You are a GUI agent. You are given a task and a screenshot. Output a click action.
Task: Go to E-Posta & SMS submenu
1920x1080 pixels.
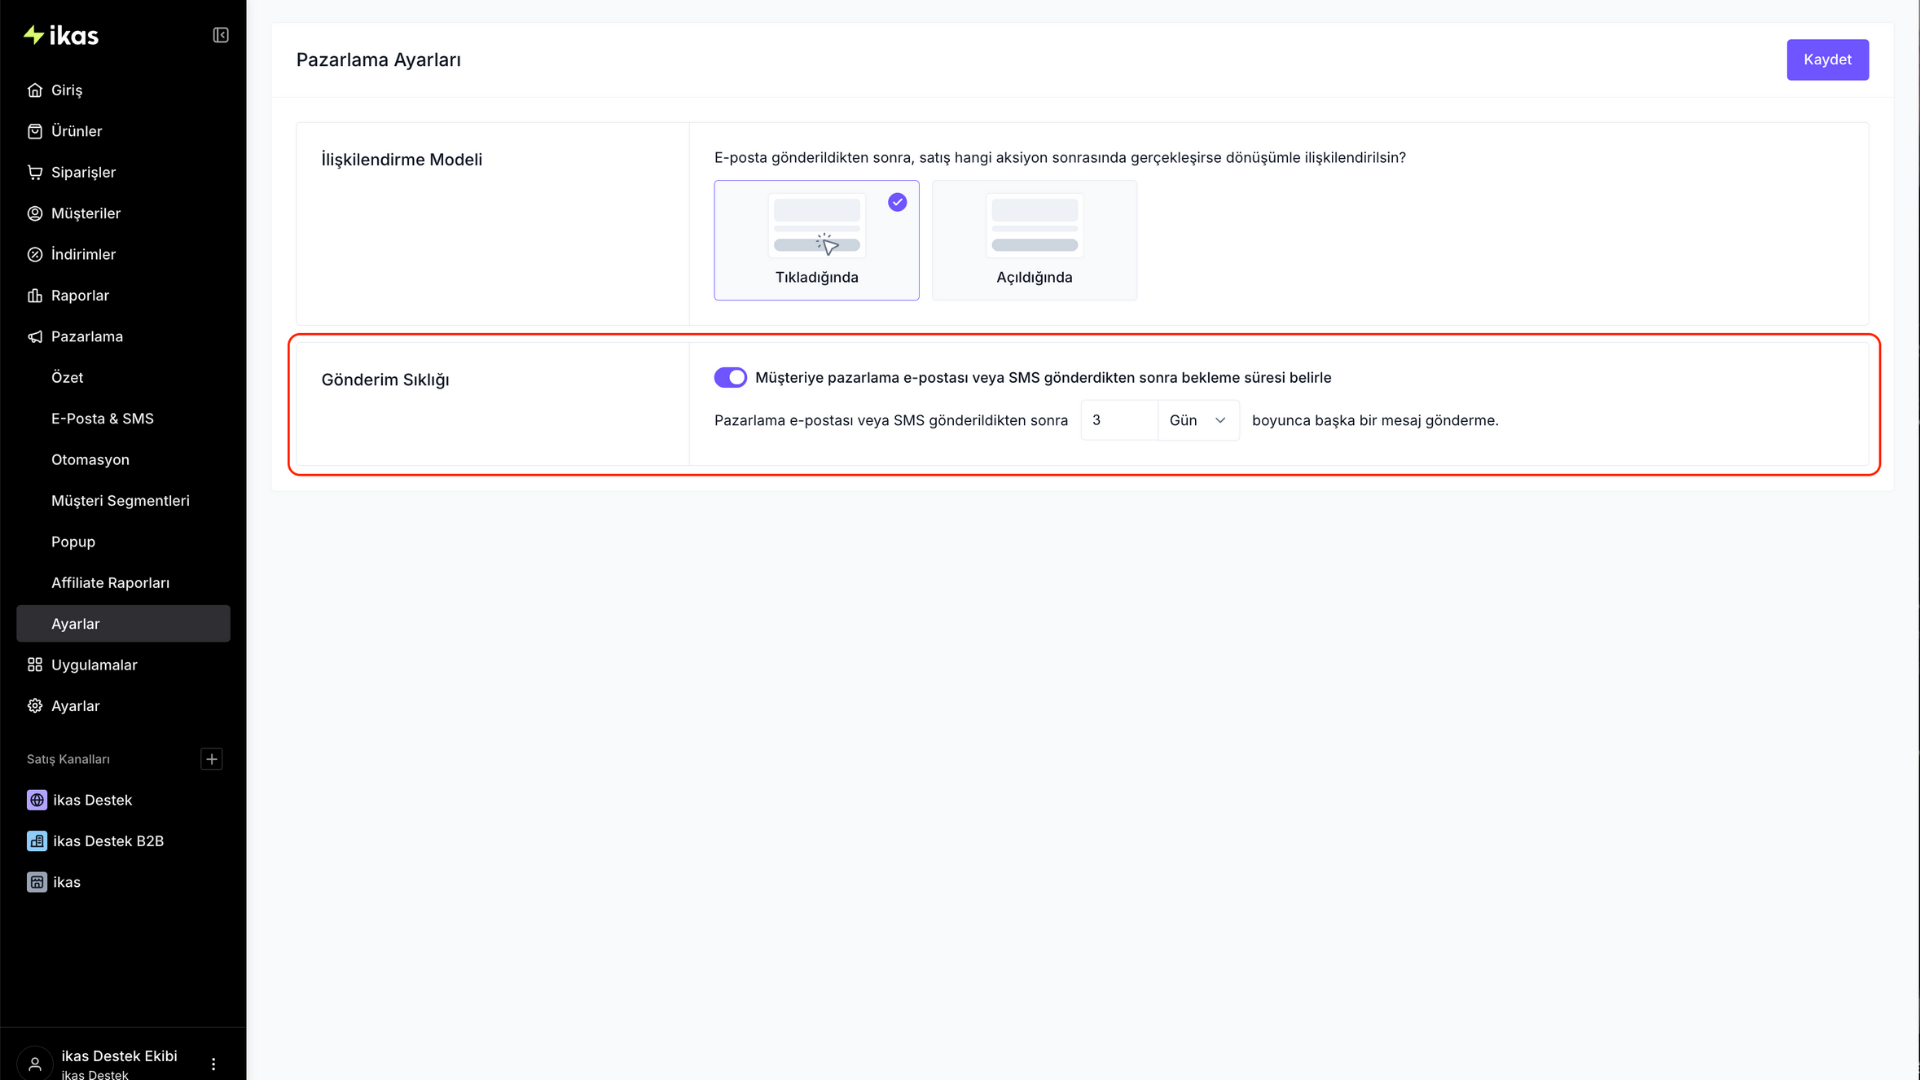pos(123,418)
